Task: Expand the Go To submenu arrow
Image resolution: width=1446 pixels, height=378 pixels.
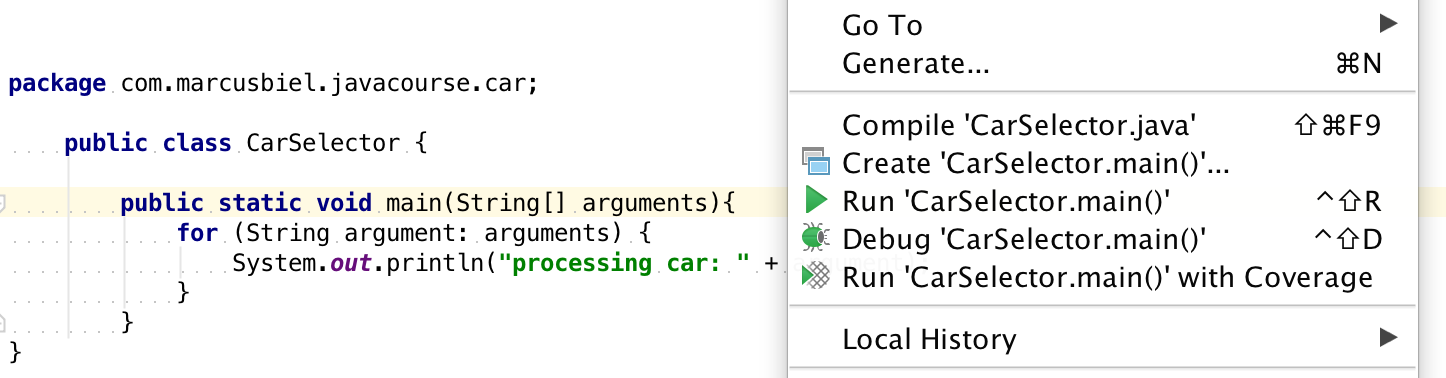Action: (1386, 23)
